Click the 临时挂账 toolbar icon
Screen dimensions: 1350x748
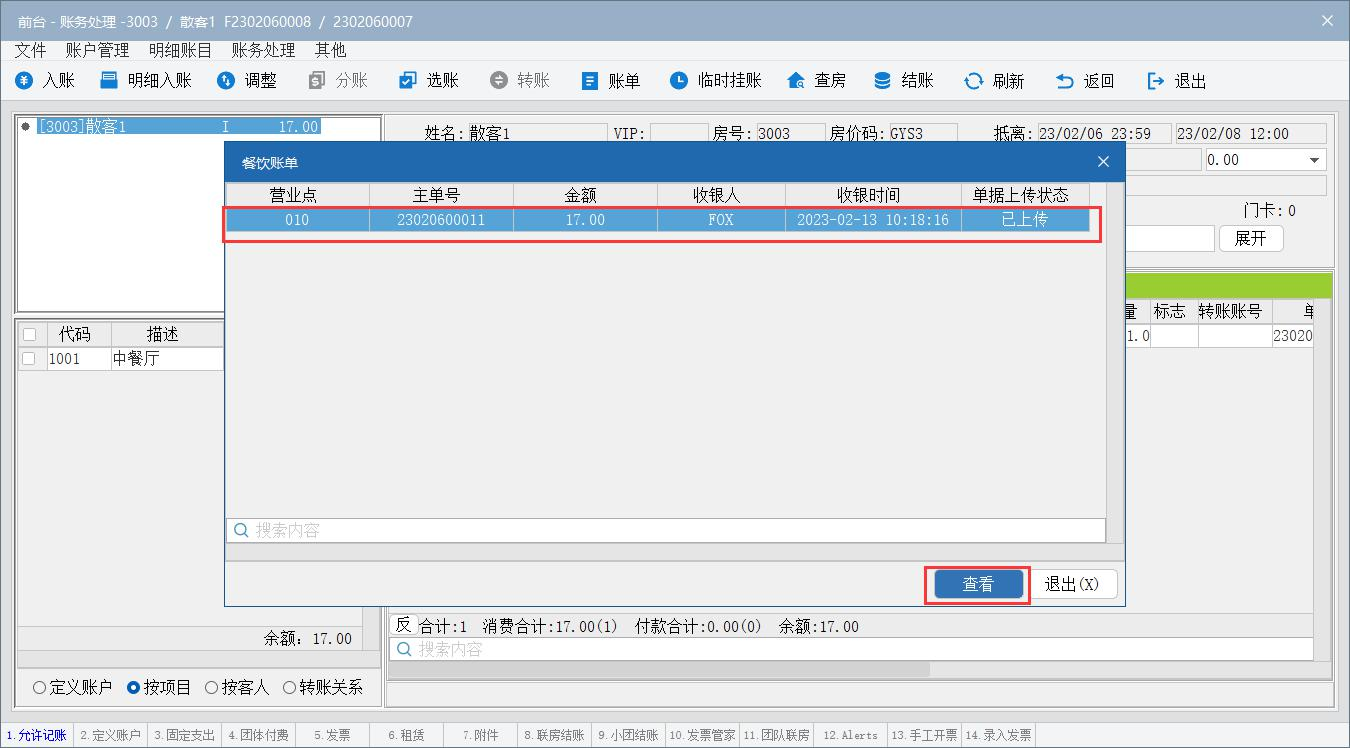(x=679, y=81)
